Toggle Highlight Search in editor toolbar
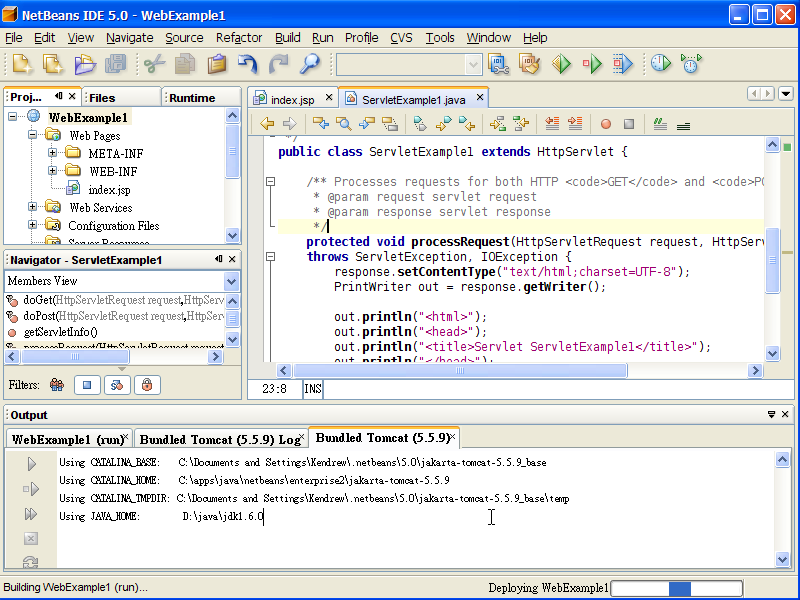This screenshot has height=600, width=800. (390, 123)
